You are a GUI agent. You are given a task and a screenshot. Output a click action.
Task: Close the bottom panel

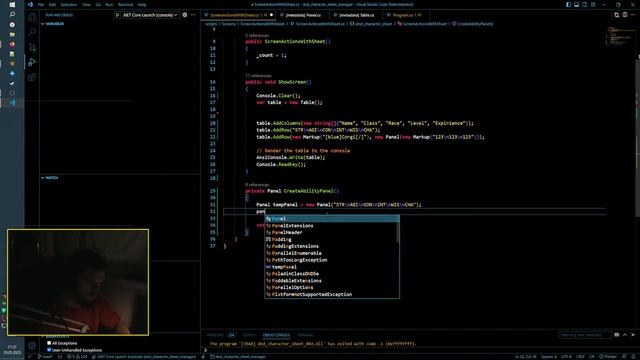click(x=633, y=335)
